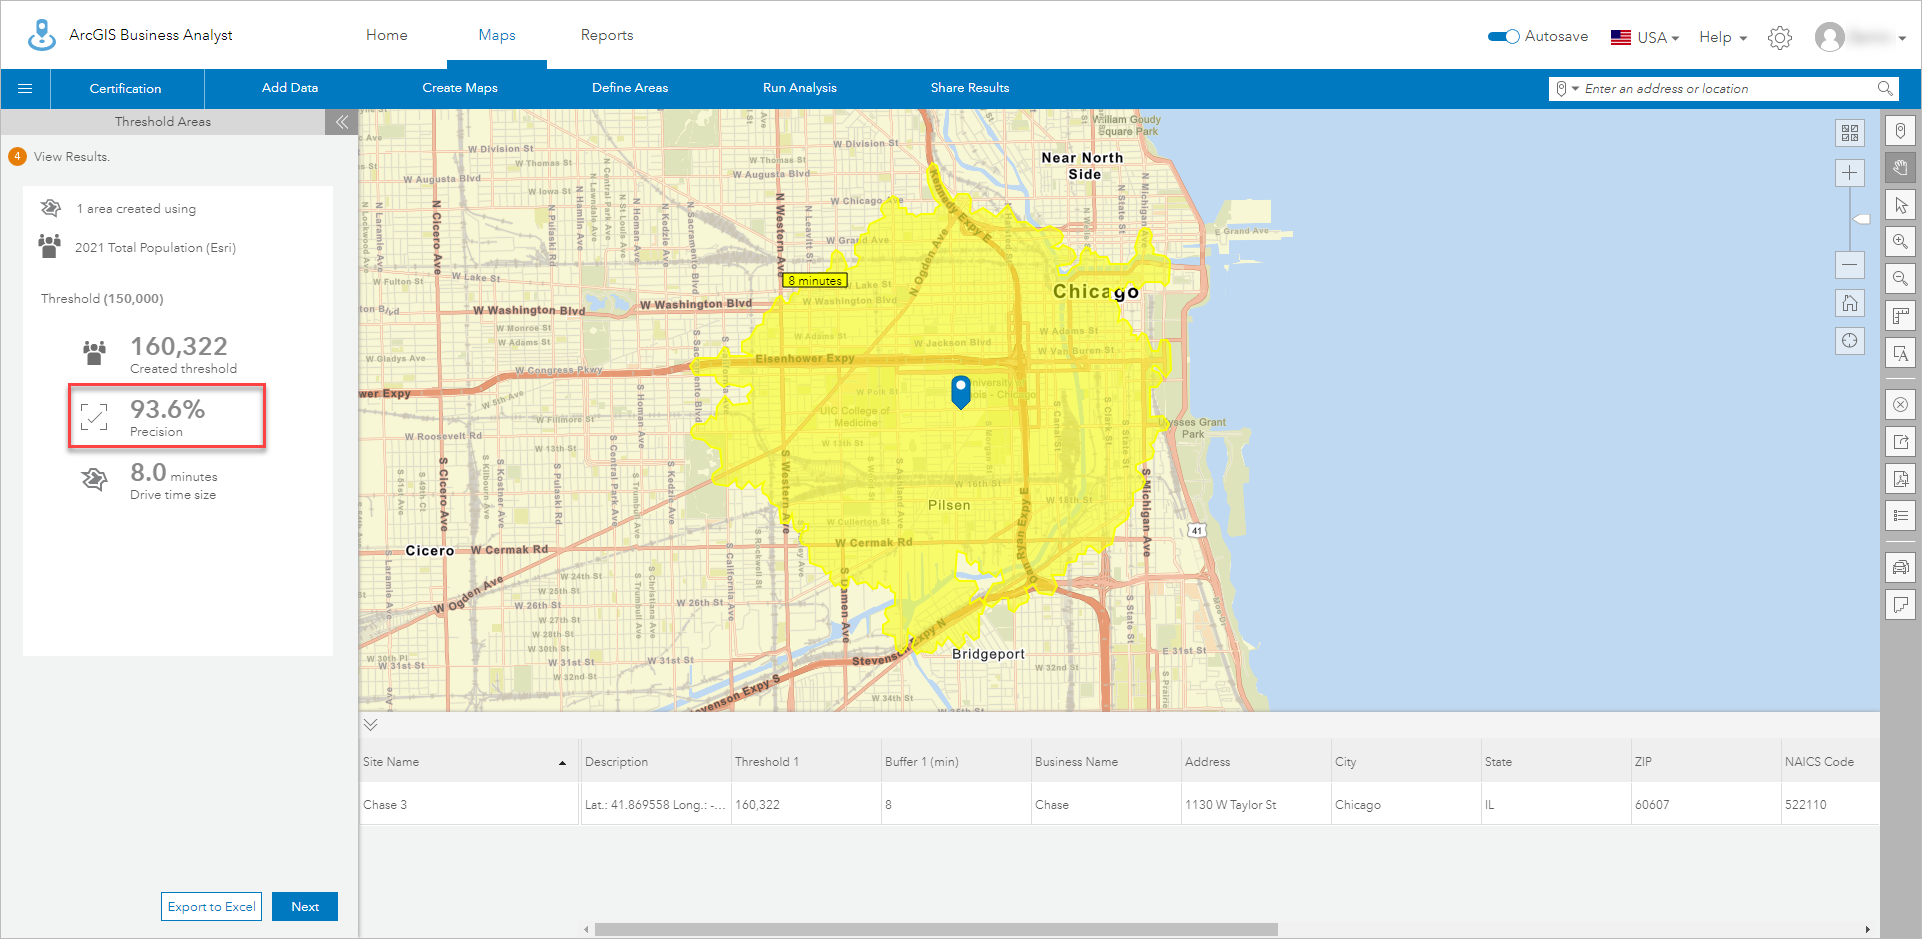This screenshot has height=939, width=1922.
Task: Click the Business Name column header
Action: (1105, 762)
